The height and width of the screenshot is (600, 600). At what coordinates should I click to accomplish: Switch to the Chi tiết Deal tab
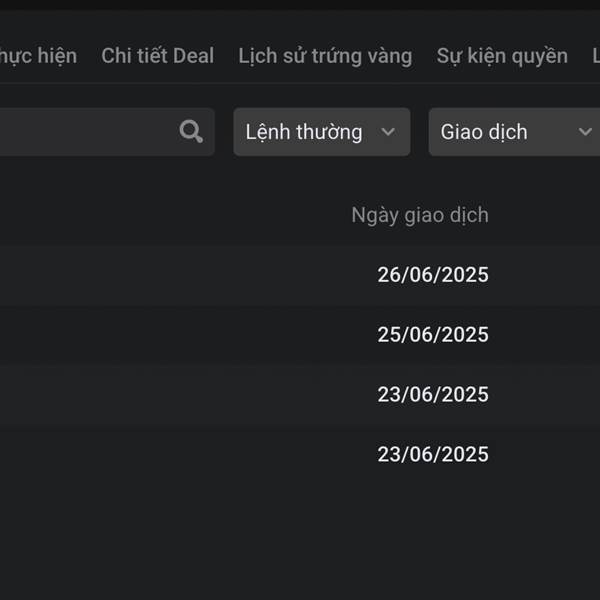point(157,56)
